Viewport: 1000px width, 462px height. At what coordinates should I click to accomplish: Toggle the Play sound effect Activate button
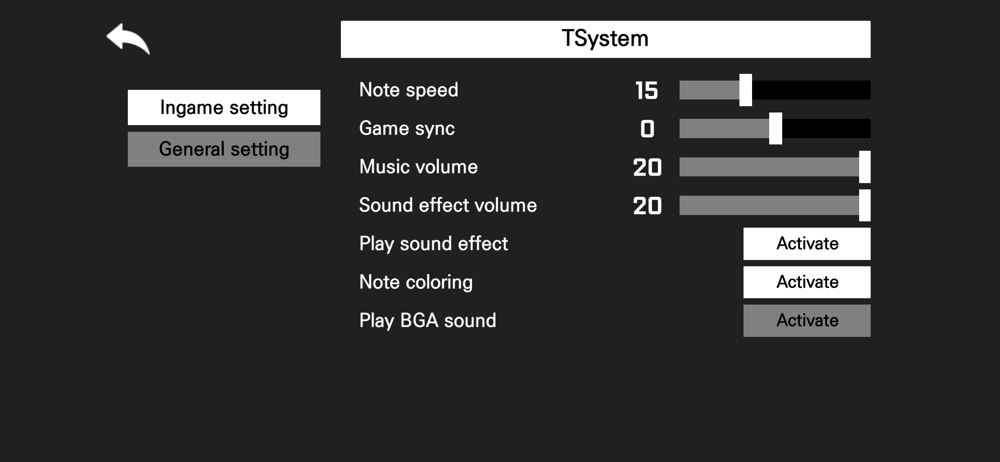point(806,244)
